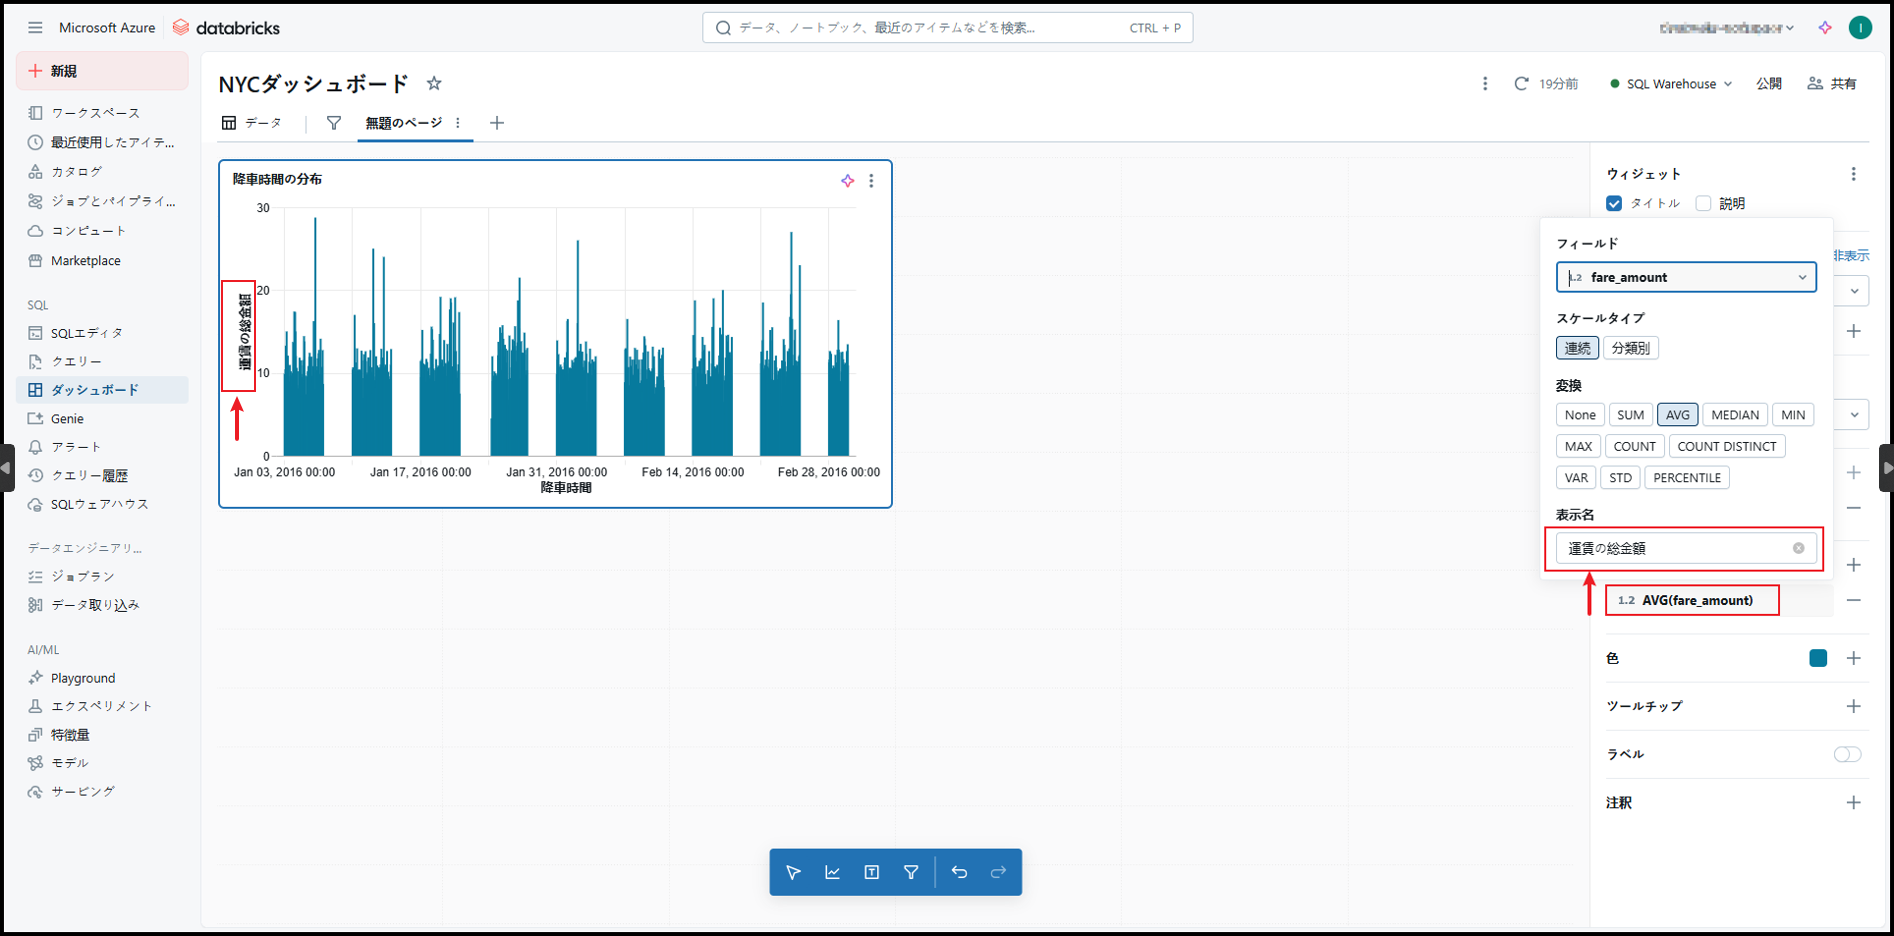
Task: Toggle the ラベル switch on
Action: tap(1847, 754)
